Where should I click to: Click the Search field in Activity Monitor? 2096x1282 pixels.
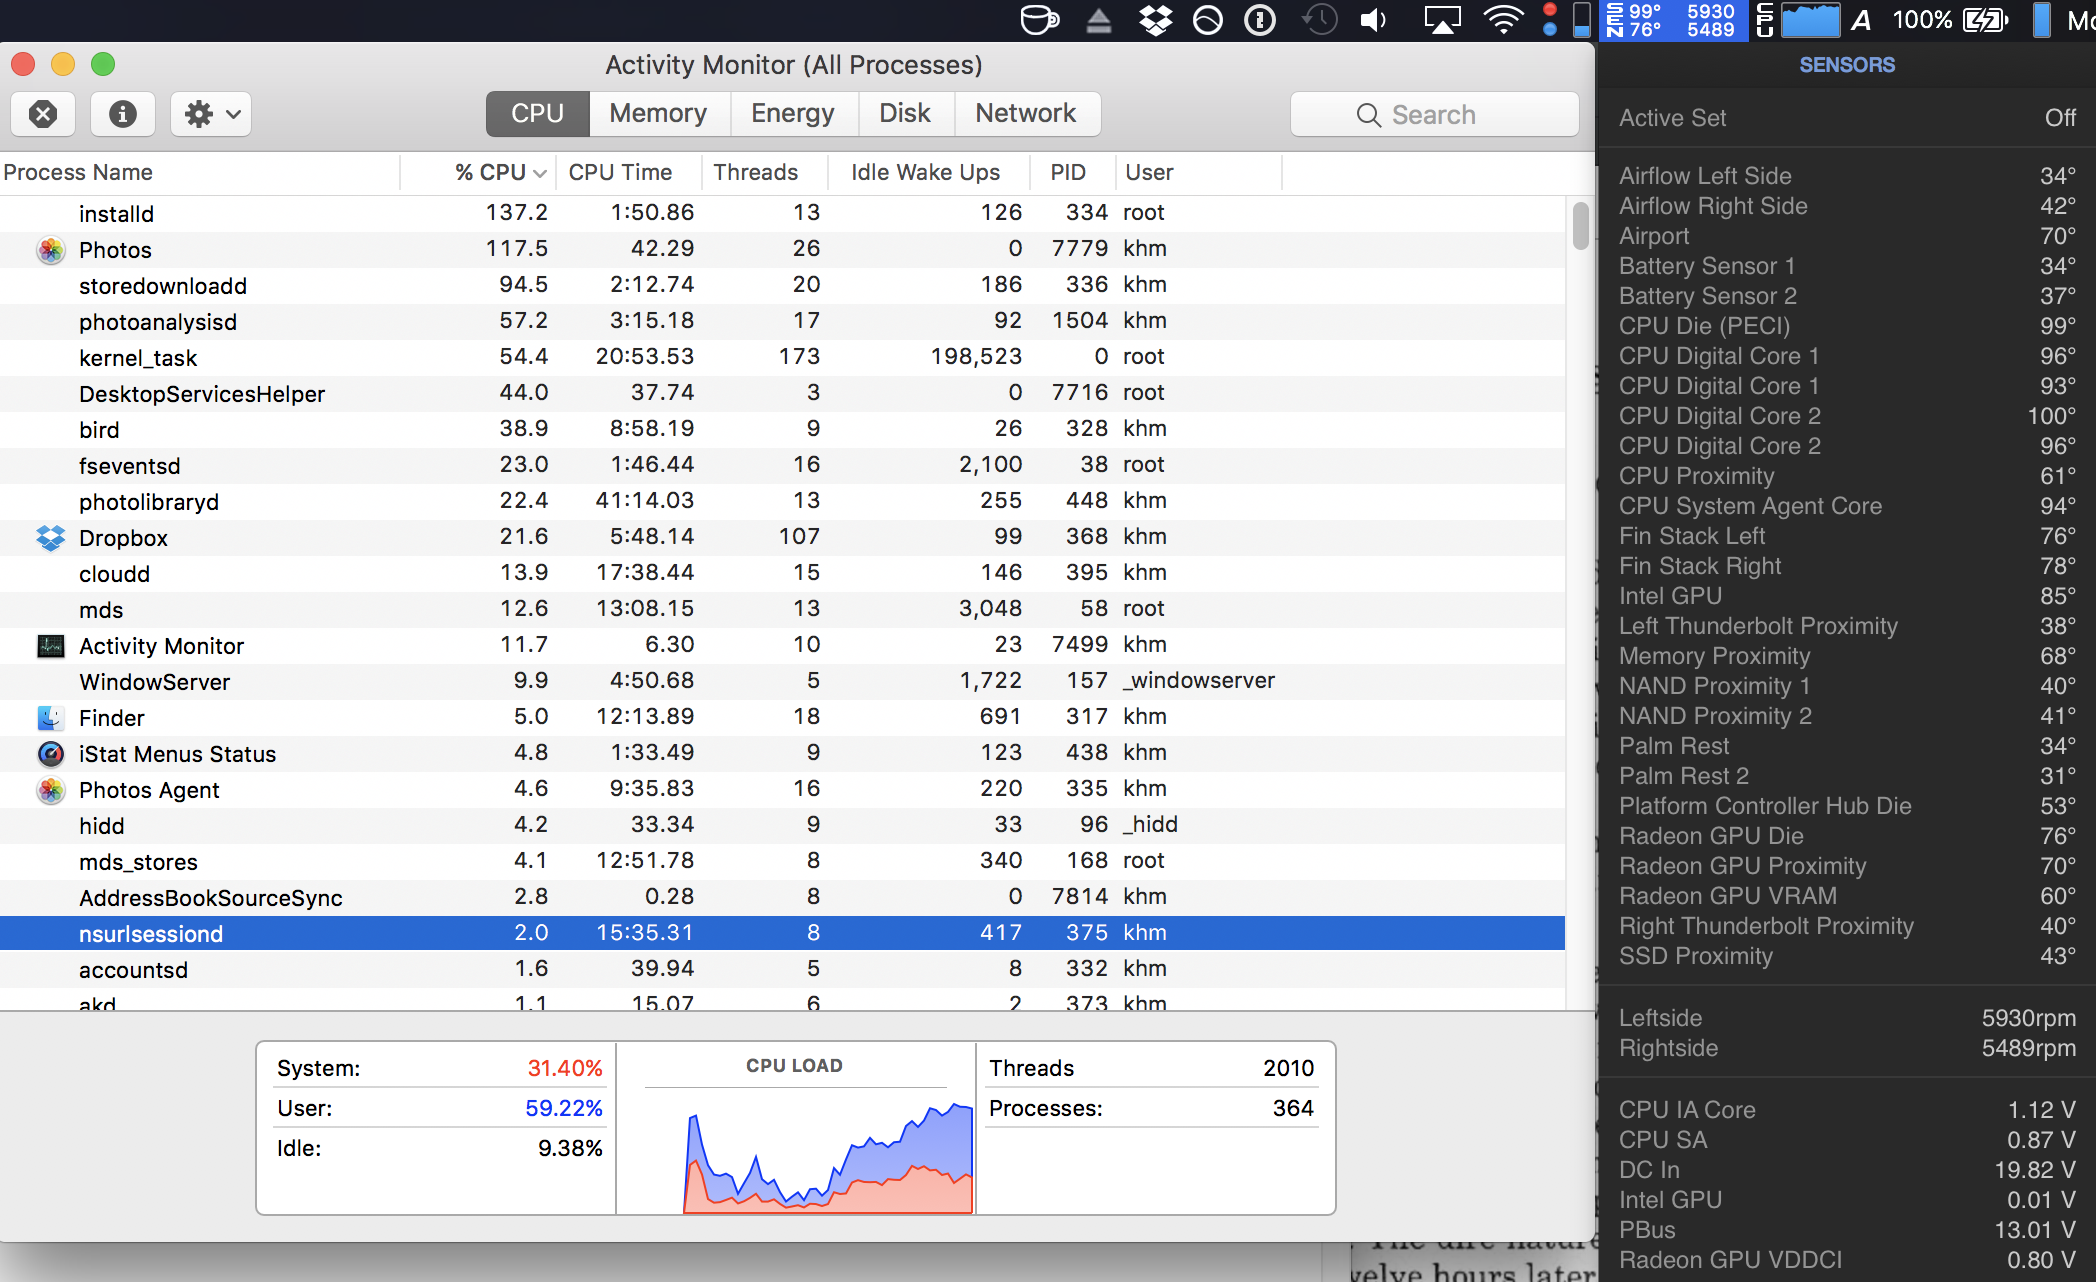tap(1434, 115)
